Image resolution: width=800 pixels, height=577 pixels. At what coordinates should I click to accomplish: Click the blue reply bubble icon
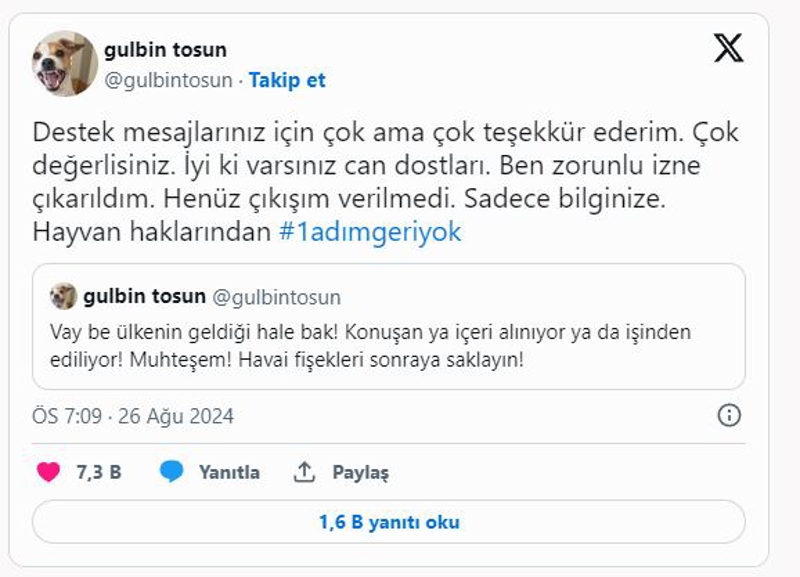[x=172, y=472]
